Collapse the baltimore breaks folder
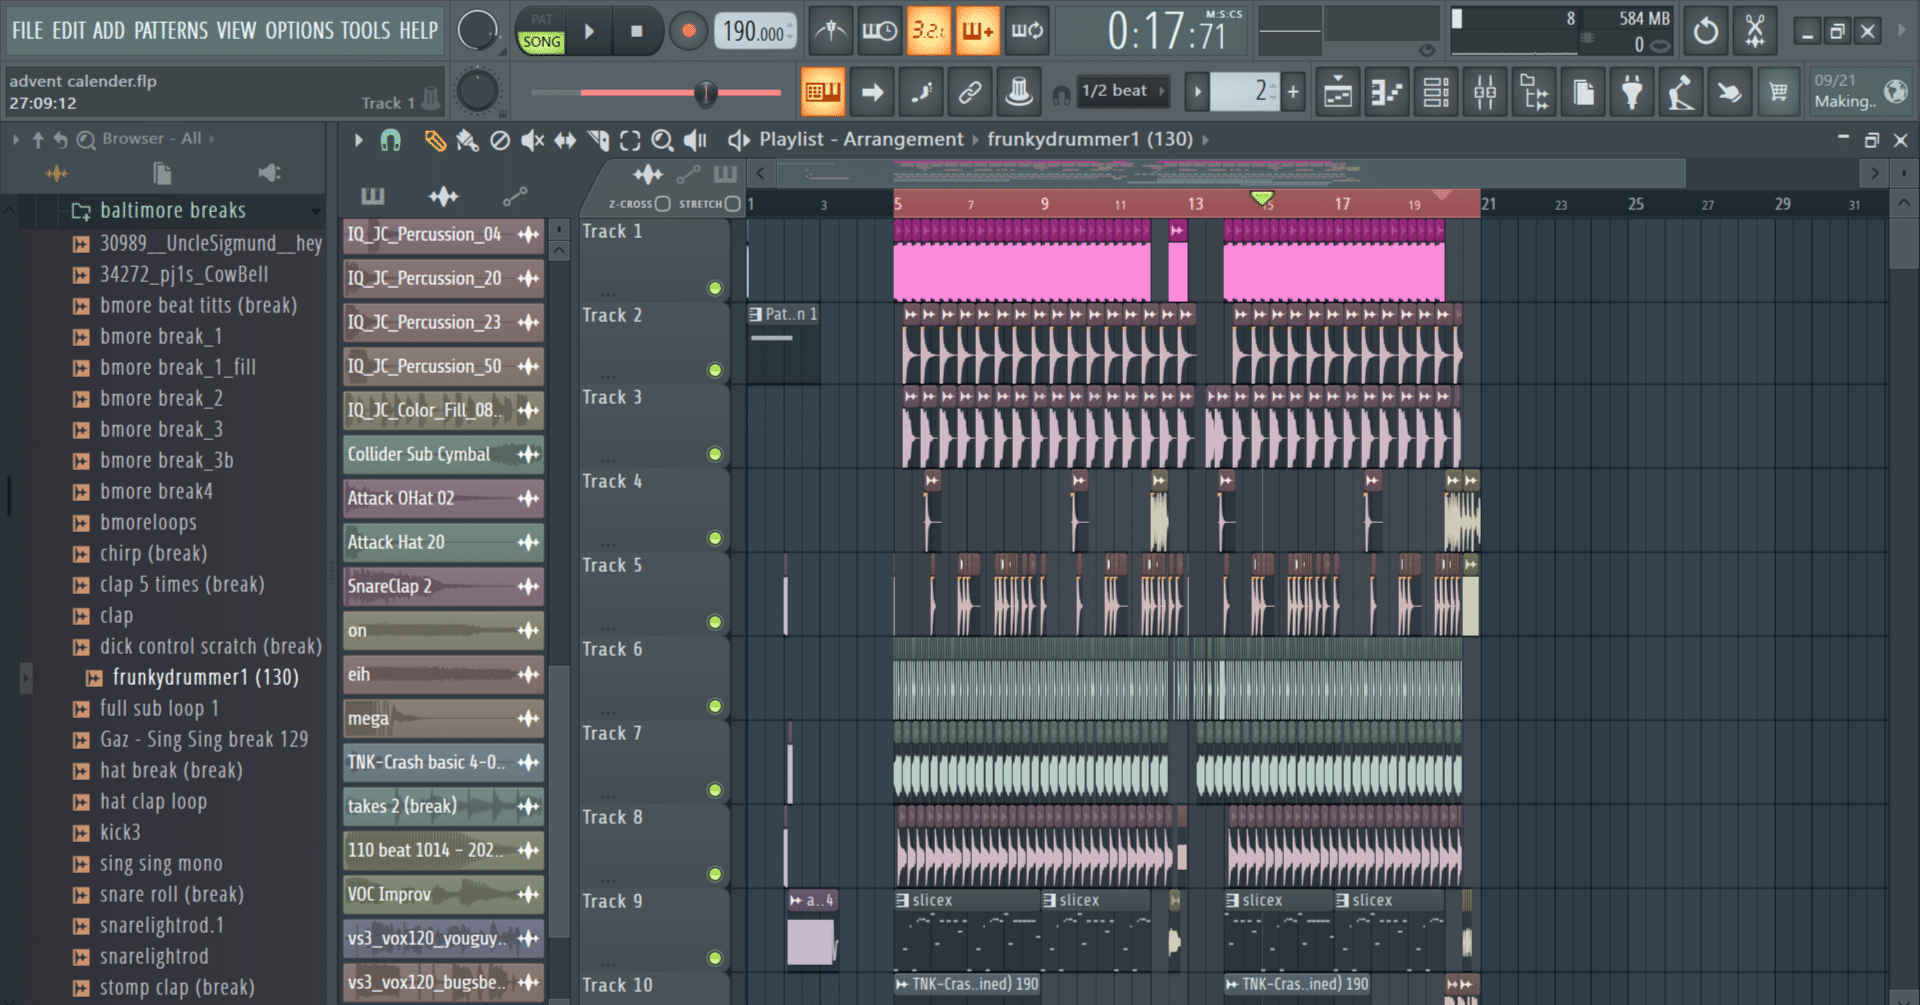 [x=173, y=210]
